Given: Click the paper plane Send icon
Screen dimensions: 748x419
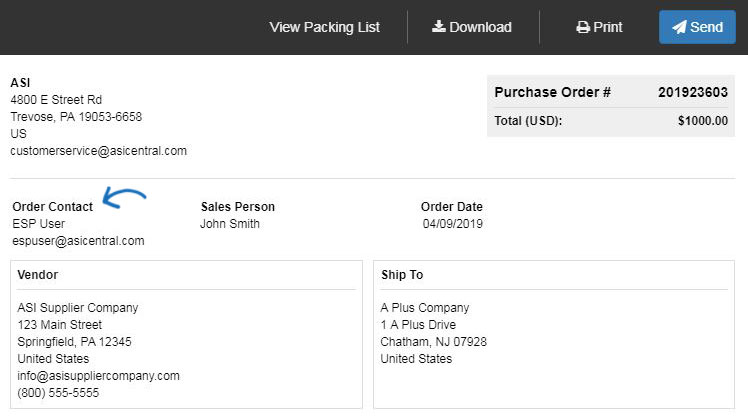Looking at the screenshot, I should [x=679, y=27].
